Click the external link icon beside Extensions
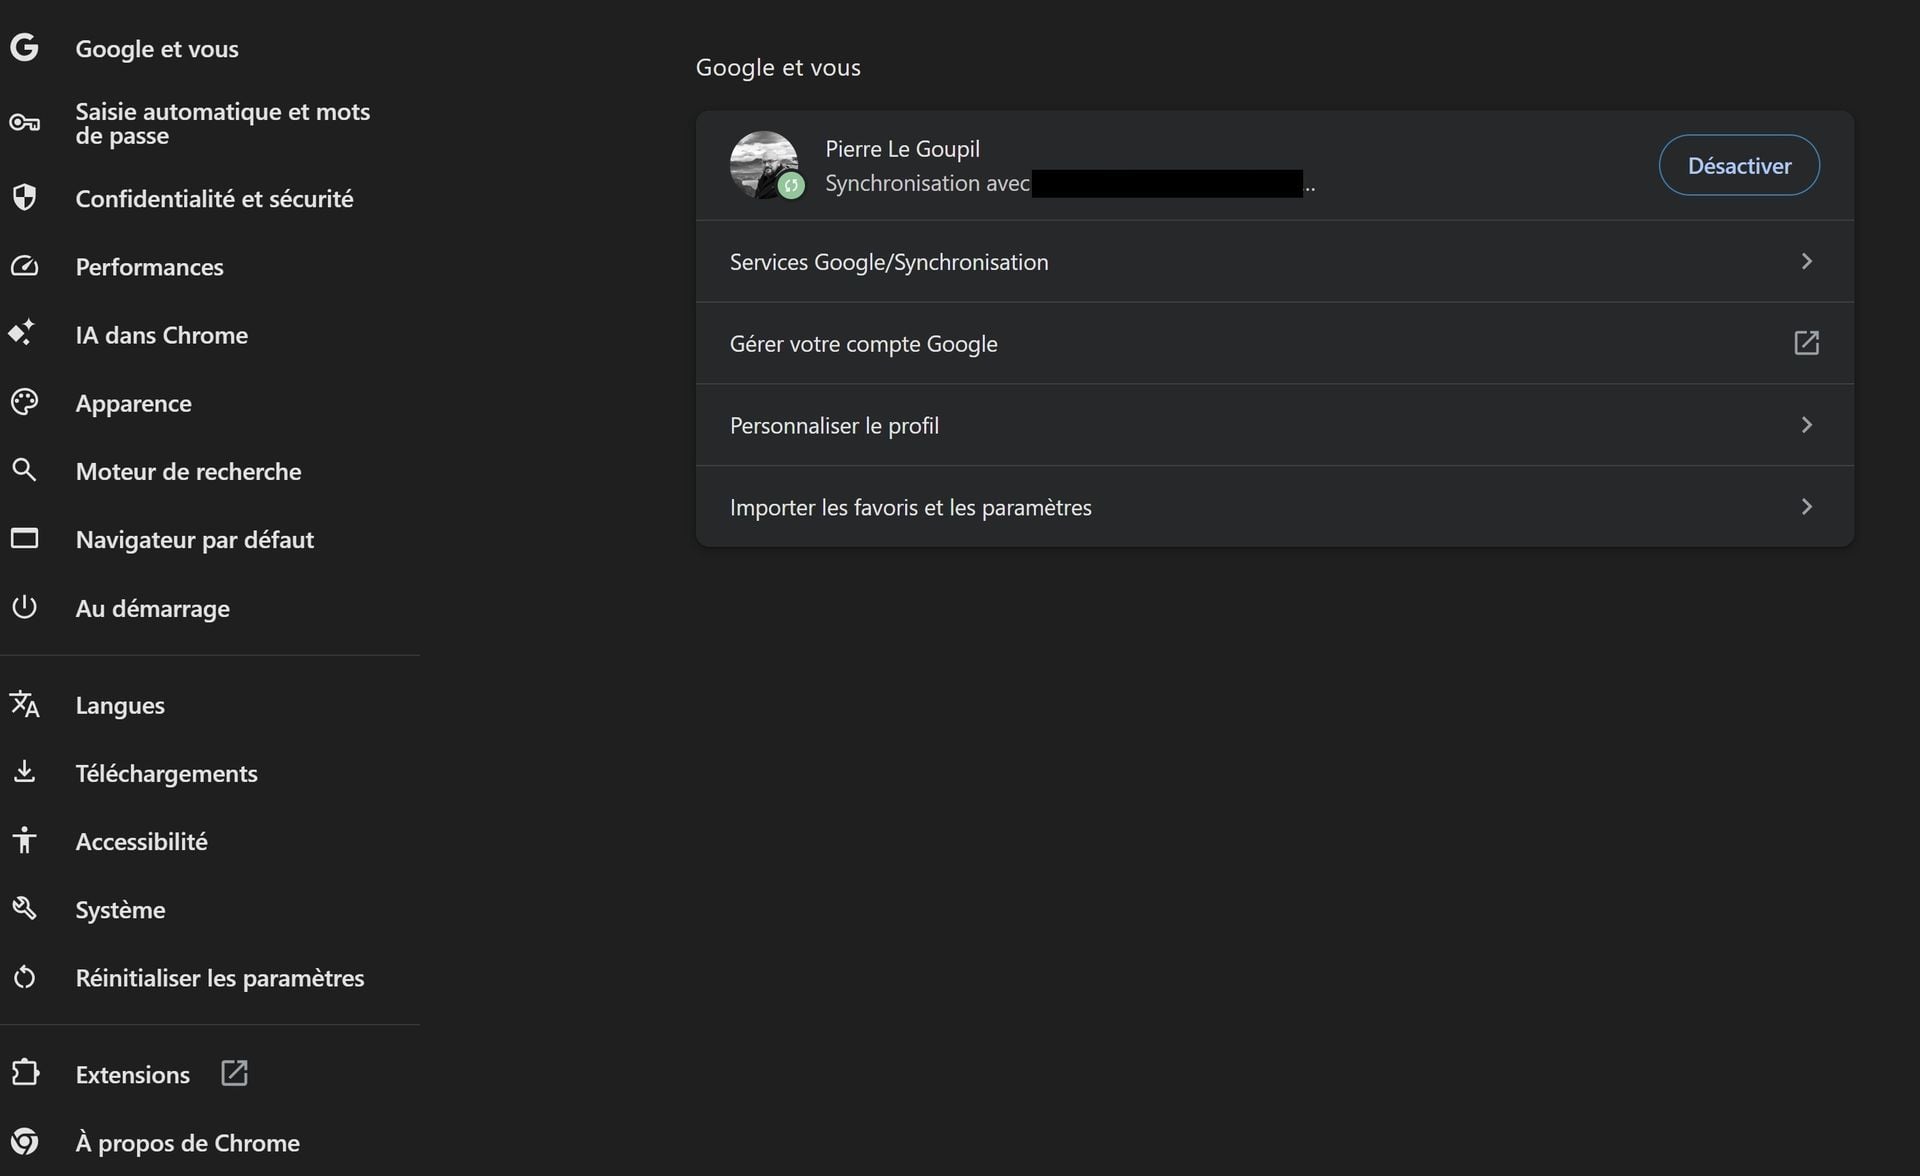Viewport: 1920px width, 1176px height. pos(234,1073)
